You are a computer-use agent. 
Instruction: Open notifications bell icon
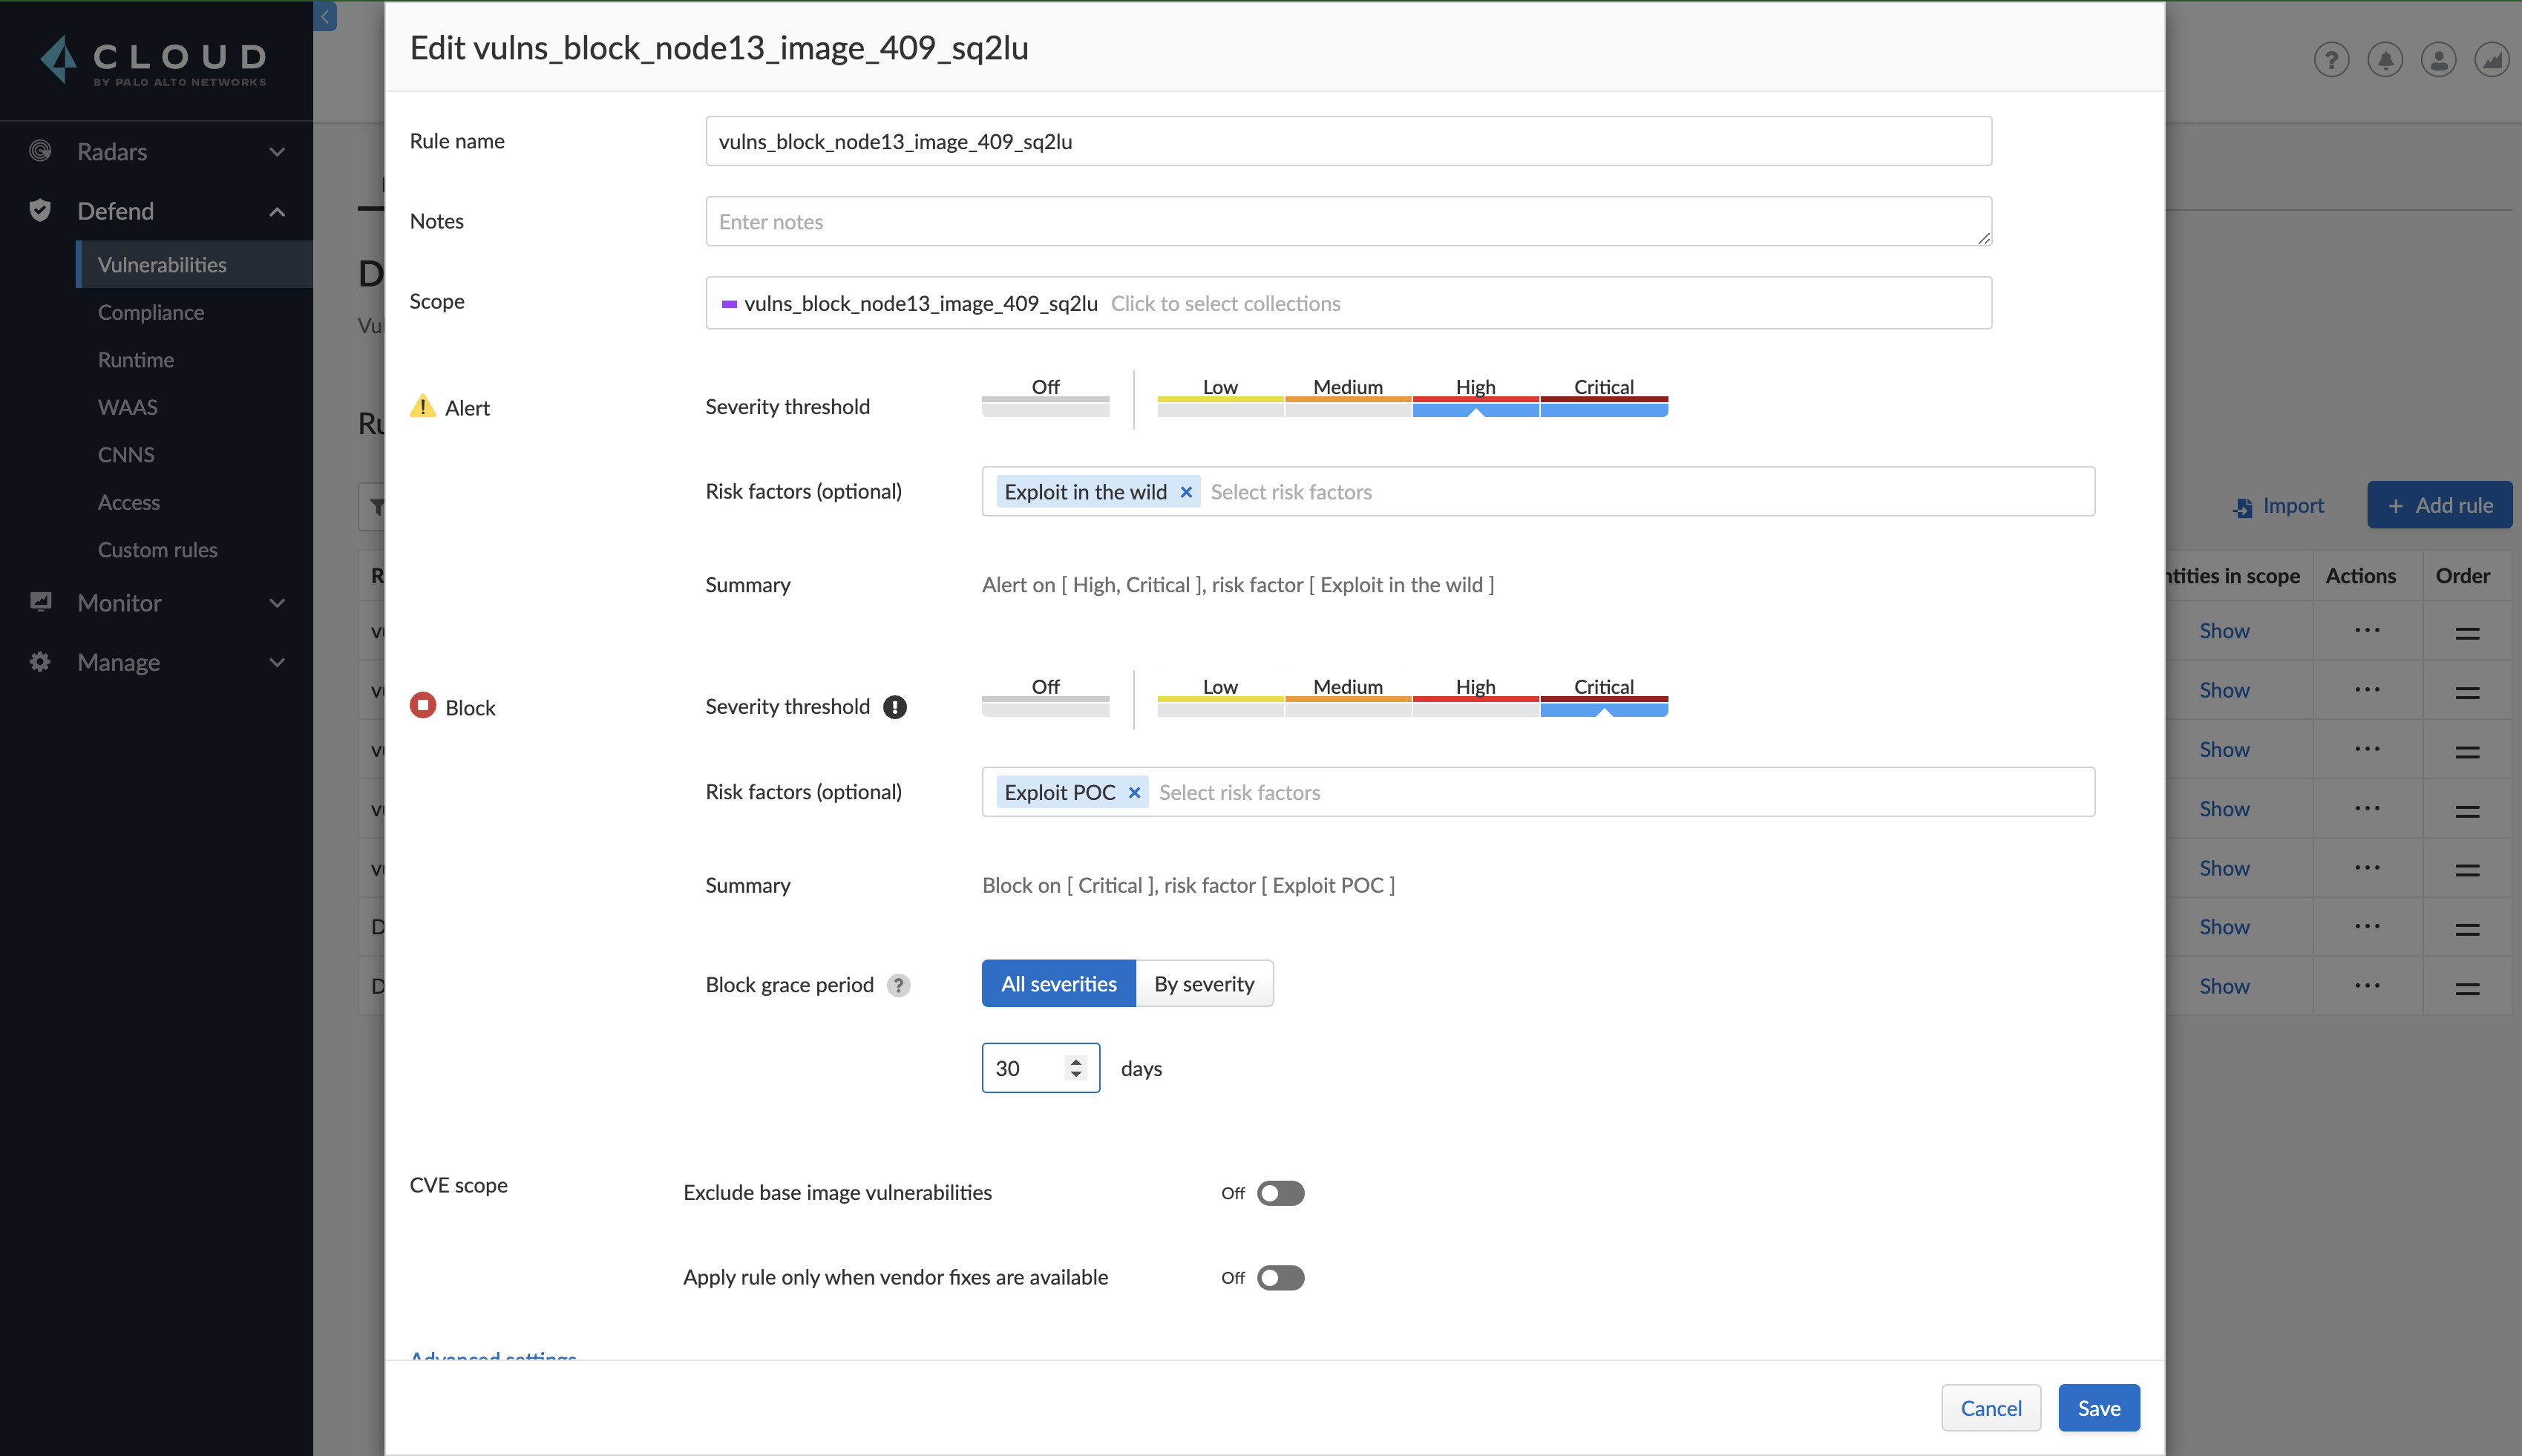coord(2385,60)
